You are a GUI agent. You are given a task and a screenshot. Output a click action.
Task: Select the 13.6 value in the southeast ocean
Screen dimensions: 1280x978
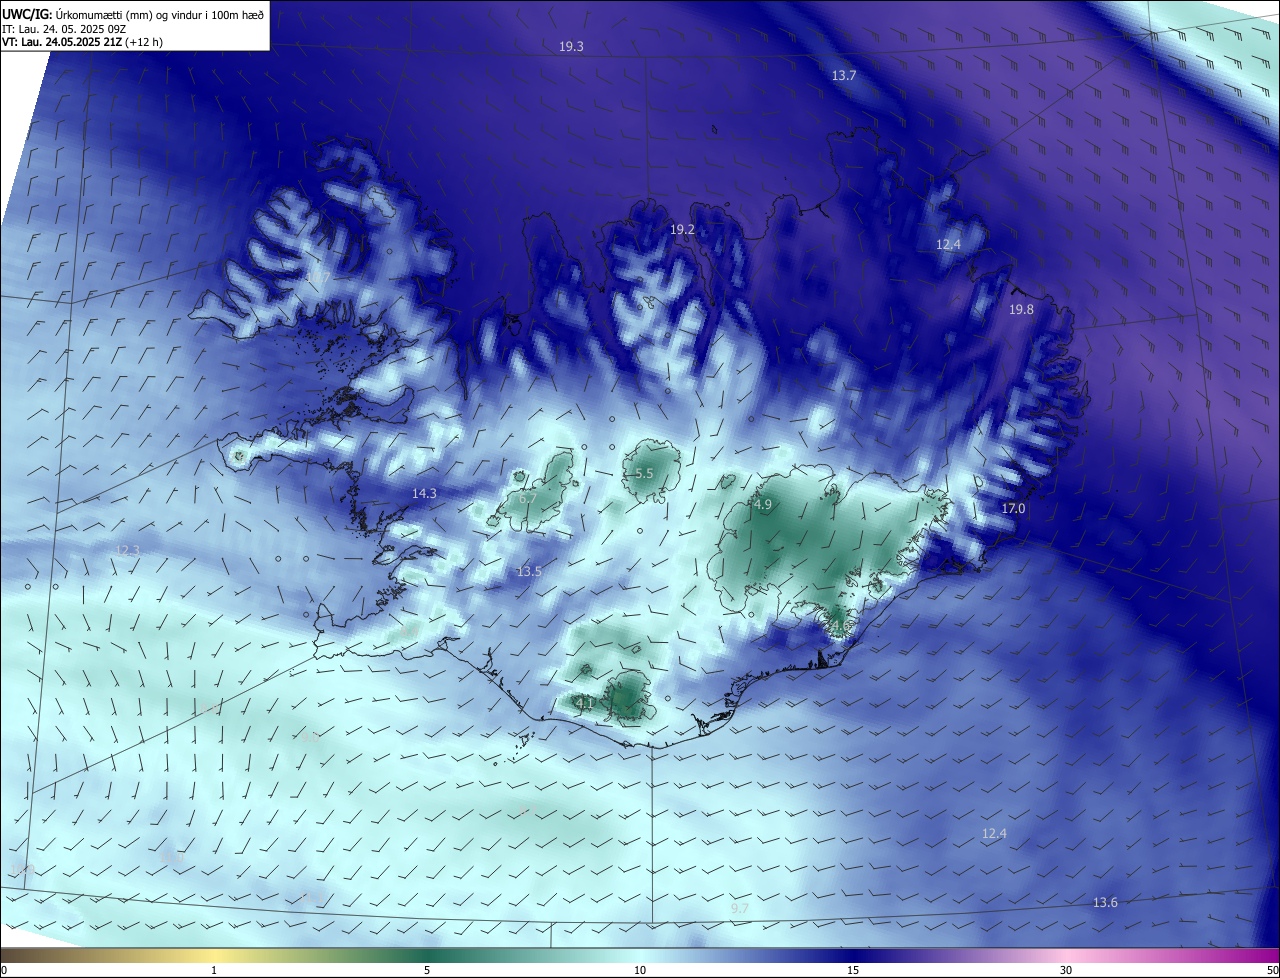click(1105, 903)
